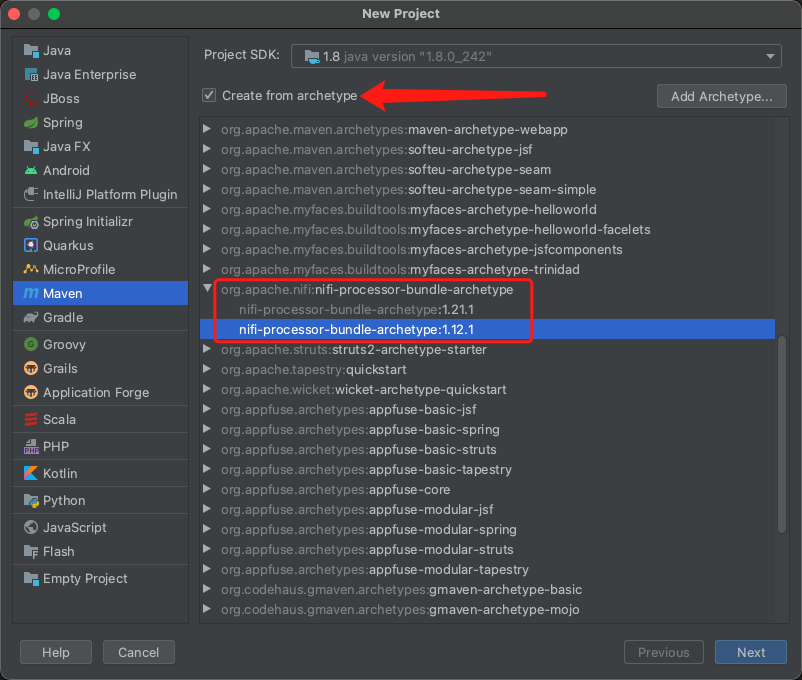Open the Project SDK dropdown

(770, 56)
